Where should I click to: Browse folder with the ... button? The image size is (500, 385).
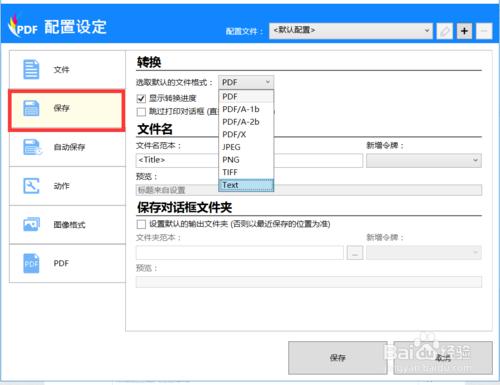355,253
